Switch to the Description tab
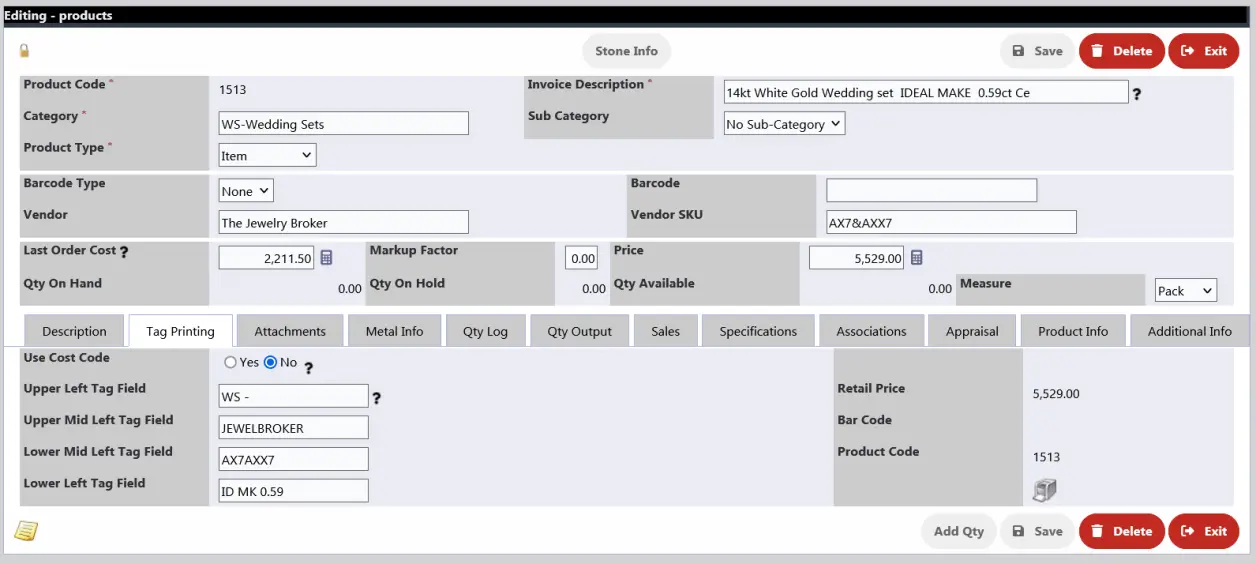 (x=74, y=331)
